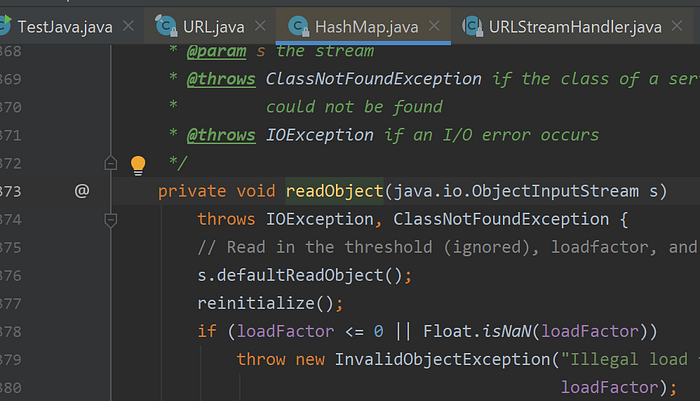
Task: Click the @param doc tag link
Action: point(216,51)
